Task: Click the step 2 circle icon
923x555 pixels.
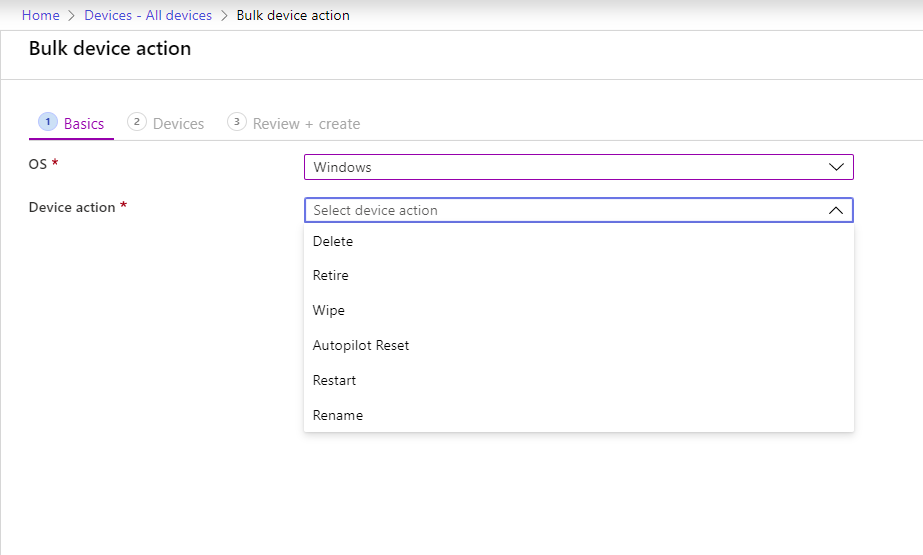Action: [x=137, y=122]
